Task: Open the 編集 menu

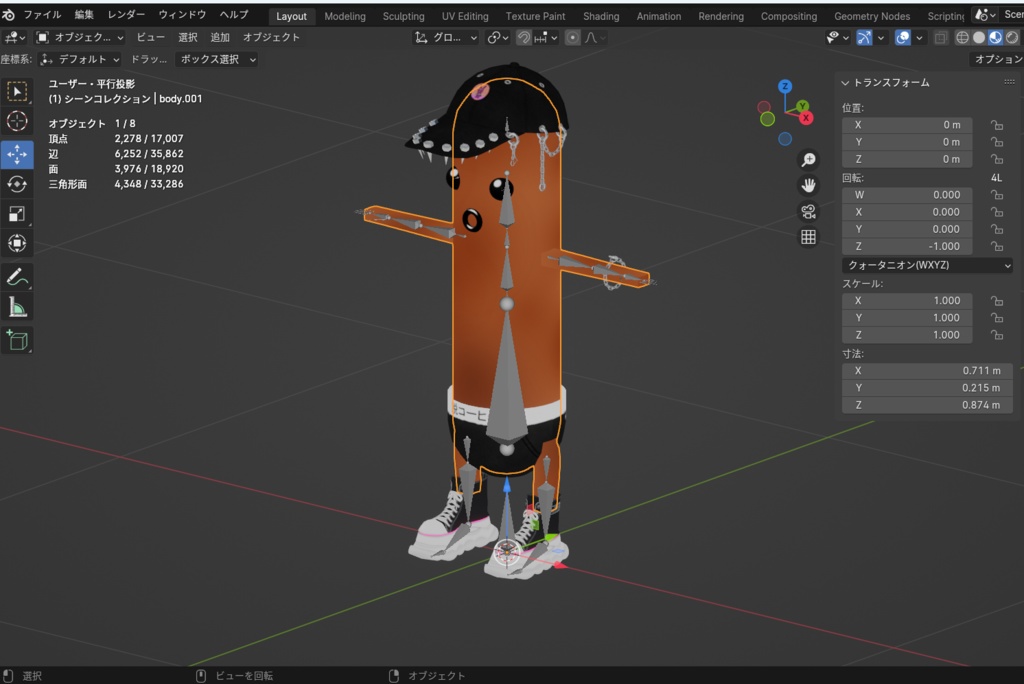Action: [x=84, y=14]
